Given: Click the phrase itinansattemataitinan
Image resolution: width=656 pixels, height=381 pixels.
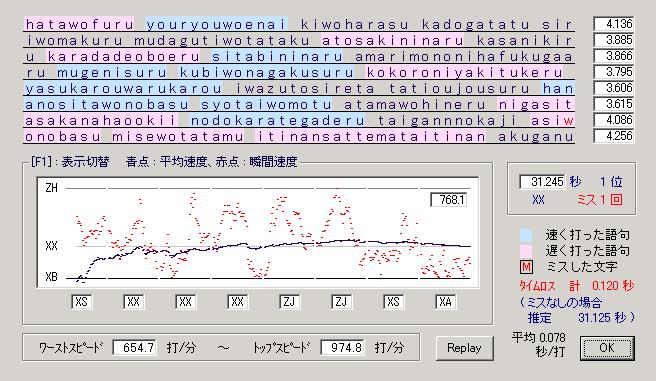Looking at the screenshot, I should [371, 137].
